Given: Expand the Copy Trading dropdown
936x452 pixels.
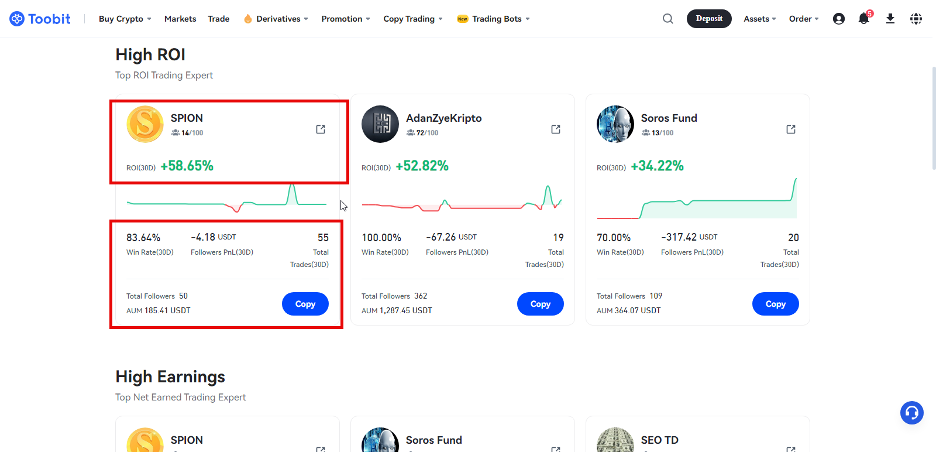Looking at the screenshot, I should tap(413, 19).
